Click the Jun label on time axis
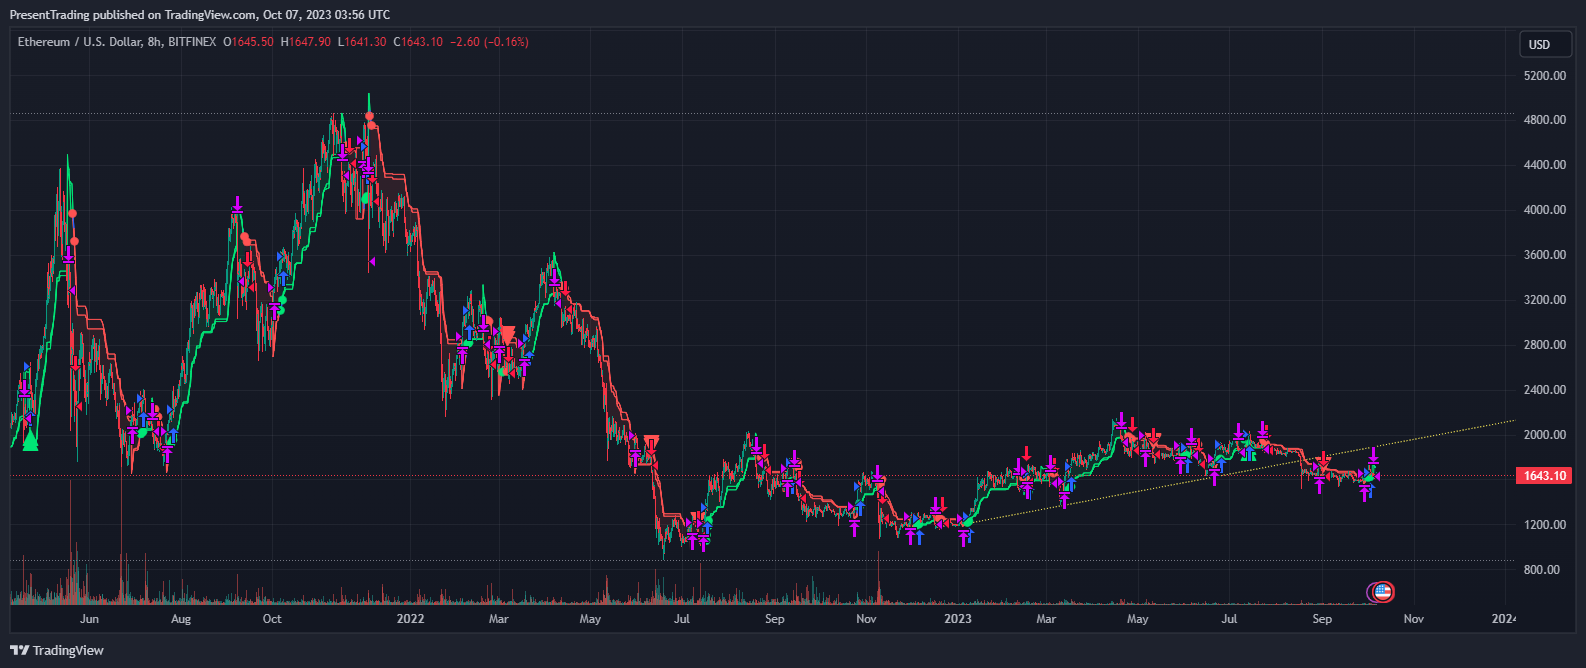The image size is (1586, 668). (x=90, y=619)
